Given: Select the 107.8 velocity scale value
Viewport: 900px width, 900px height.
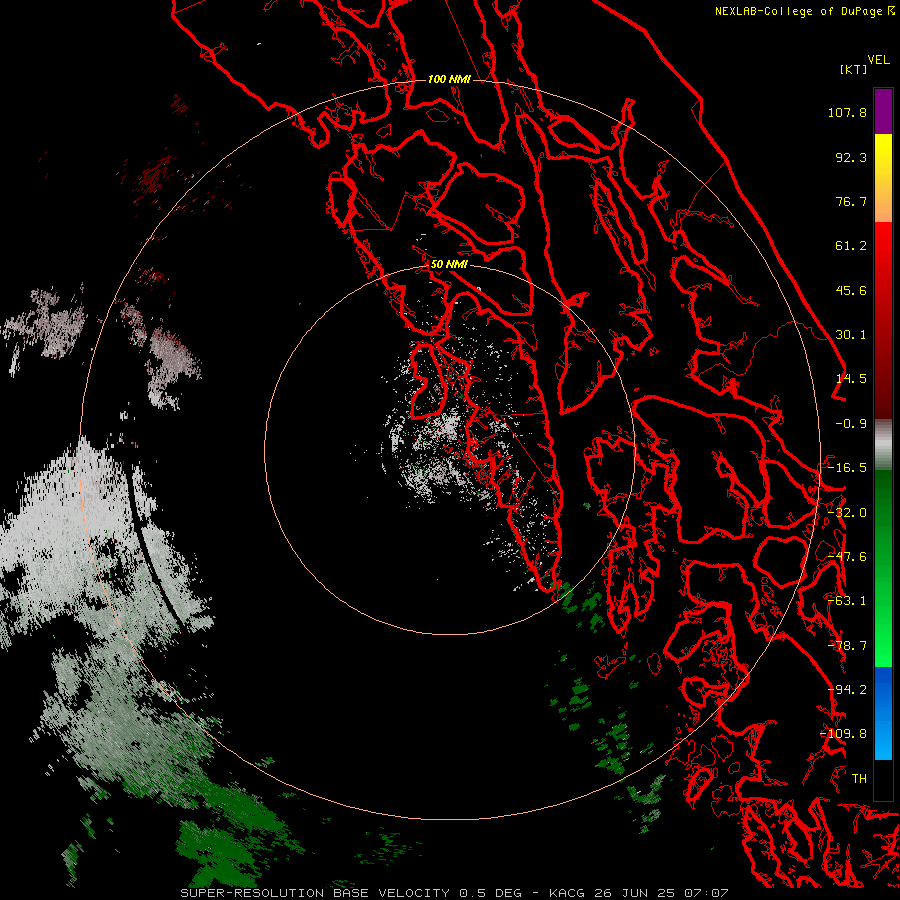Looking at the screenshot, I should [847, 112].
